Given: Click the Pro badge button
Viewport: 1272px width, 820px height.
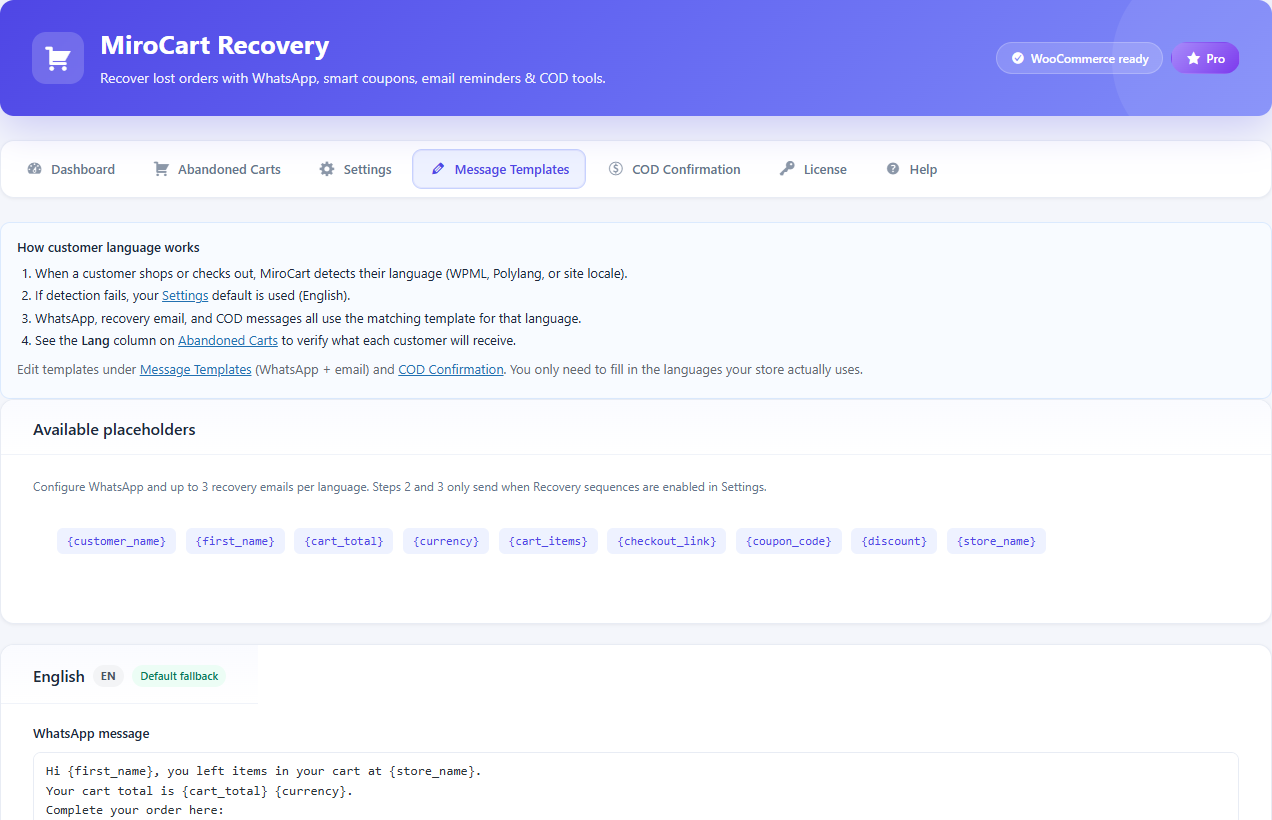Looking at the screenshot, I should click(1205, 58).
